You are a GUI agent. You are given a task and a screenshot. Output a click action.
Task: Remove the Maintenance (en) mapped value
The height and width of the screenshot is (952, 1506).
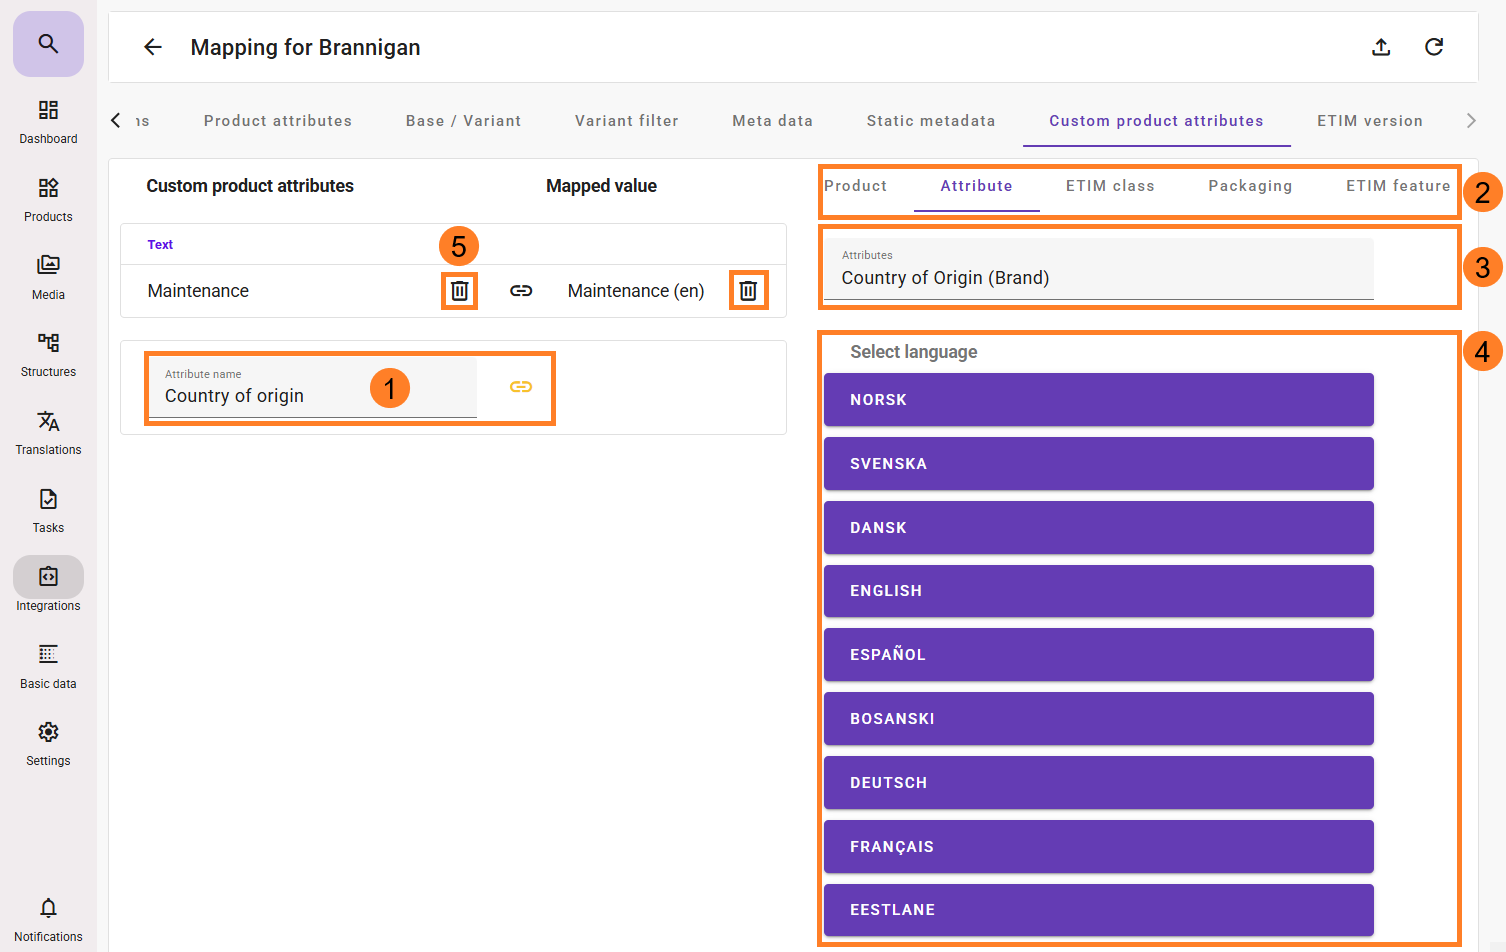pos(748,291)
